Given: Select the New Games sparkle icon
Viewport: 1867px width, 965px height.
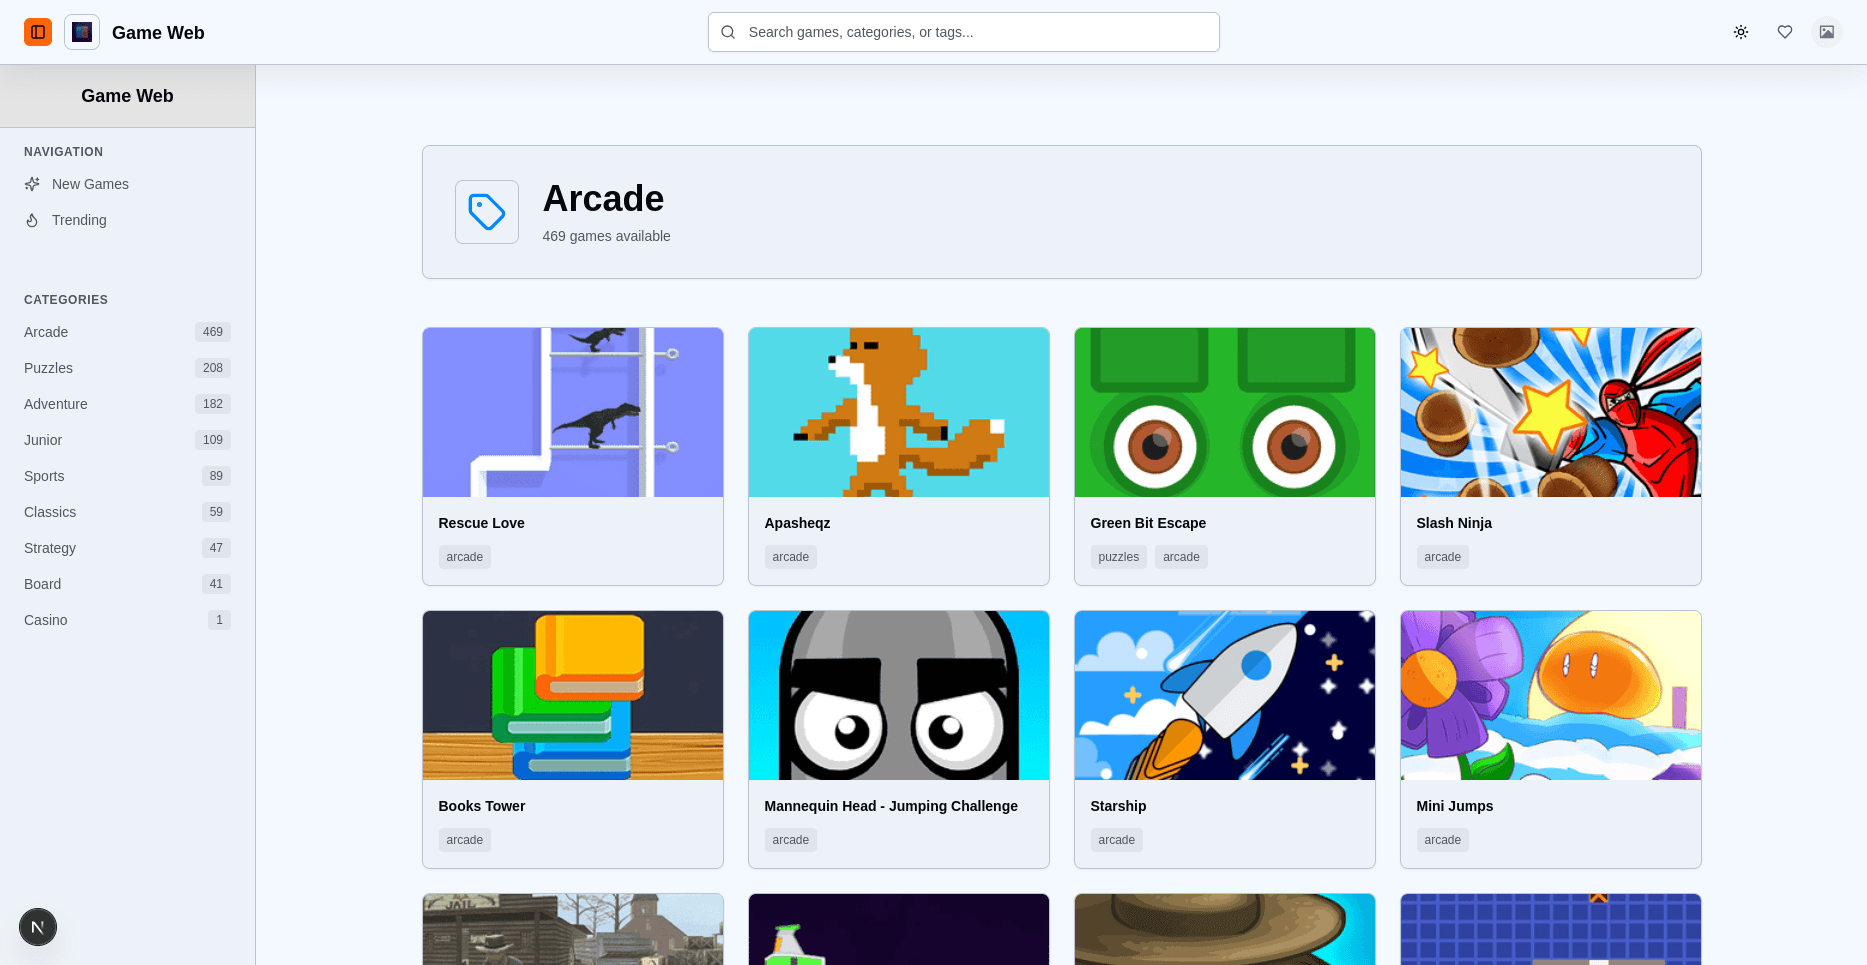Looking at the screenshot, I should pos(33,184).
